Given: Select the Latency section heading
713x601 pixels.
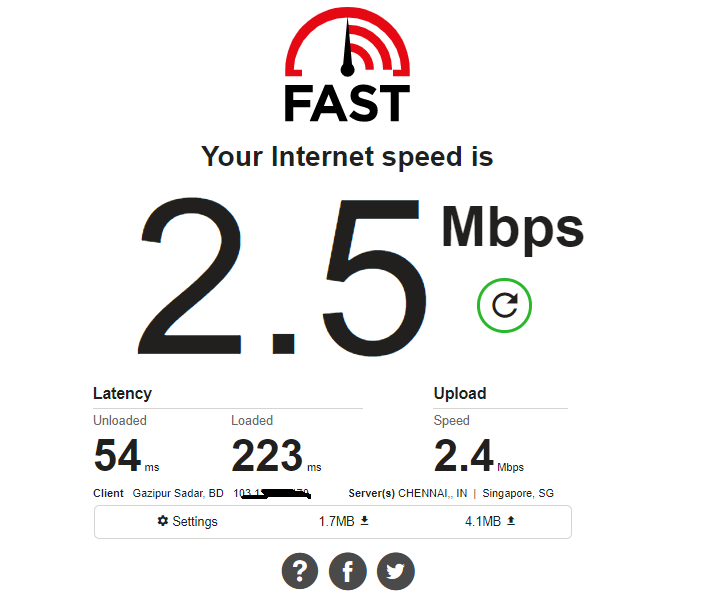Looking at the screenshot, I should 122,393.
